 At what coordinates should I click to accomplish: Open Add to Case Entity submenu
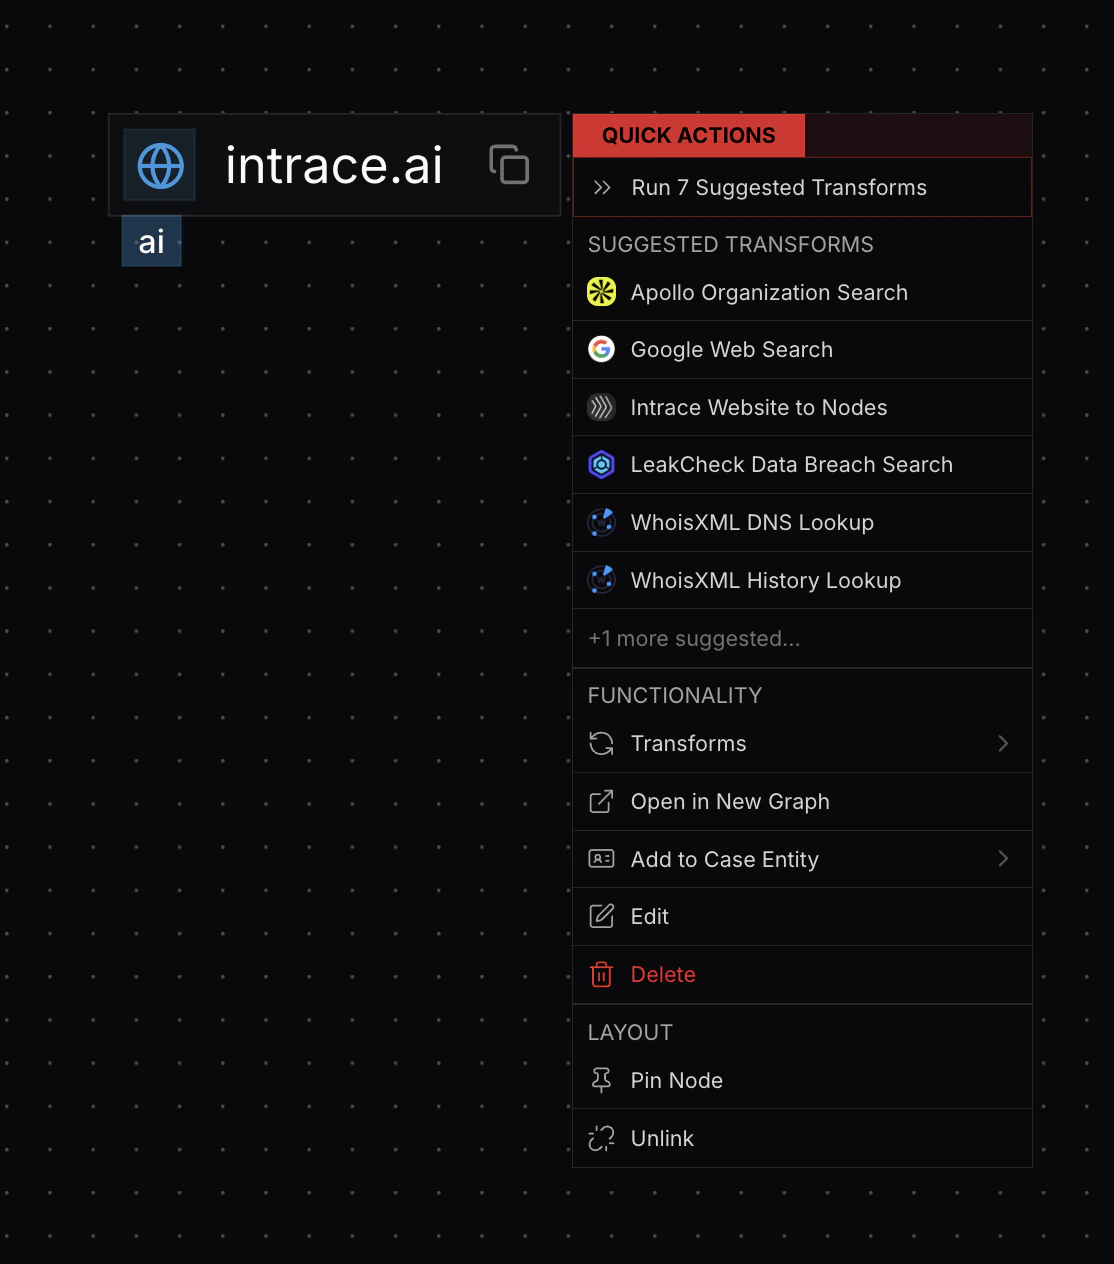tap(802, 859)
